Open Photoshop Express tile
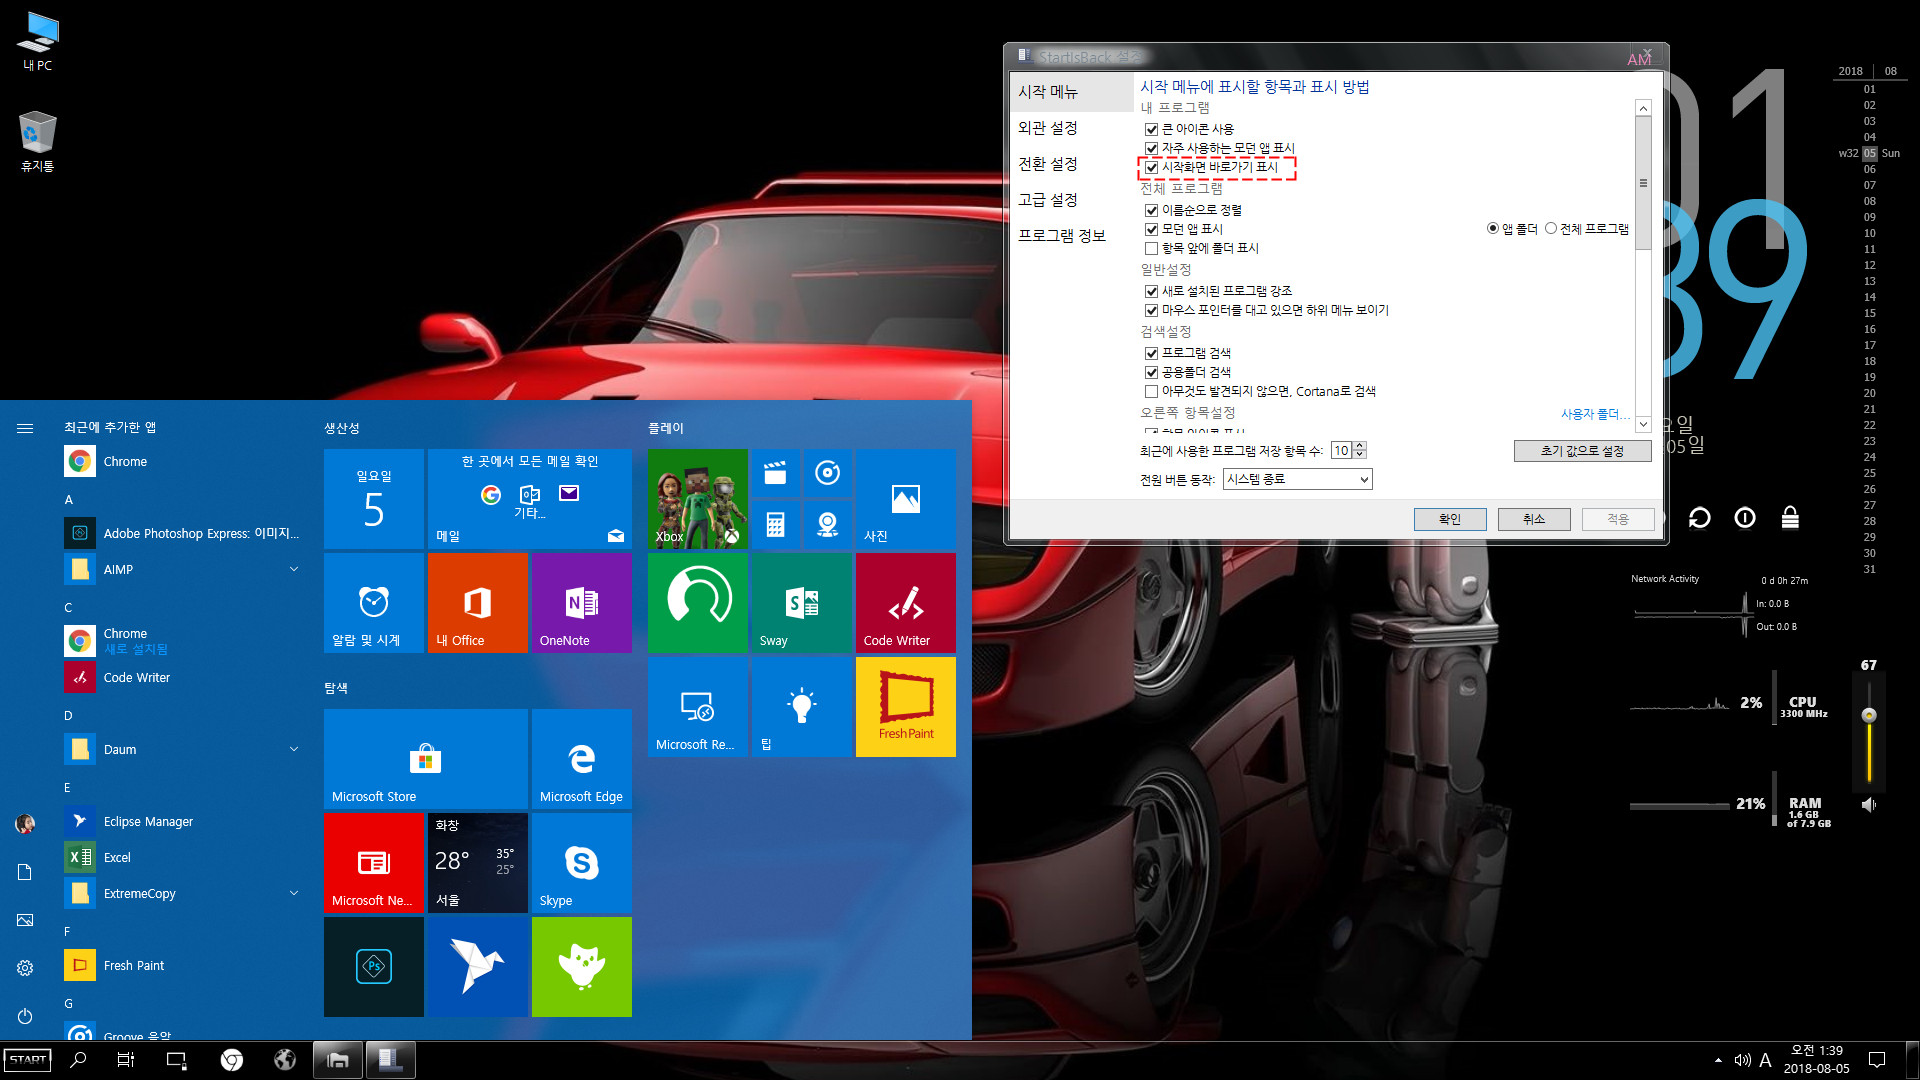The width and height of the screenshot is (1920, 1080). click(373, 967)
